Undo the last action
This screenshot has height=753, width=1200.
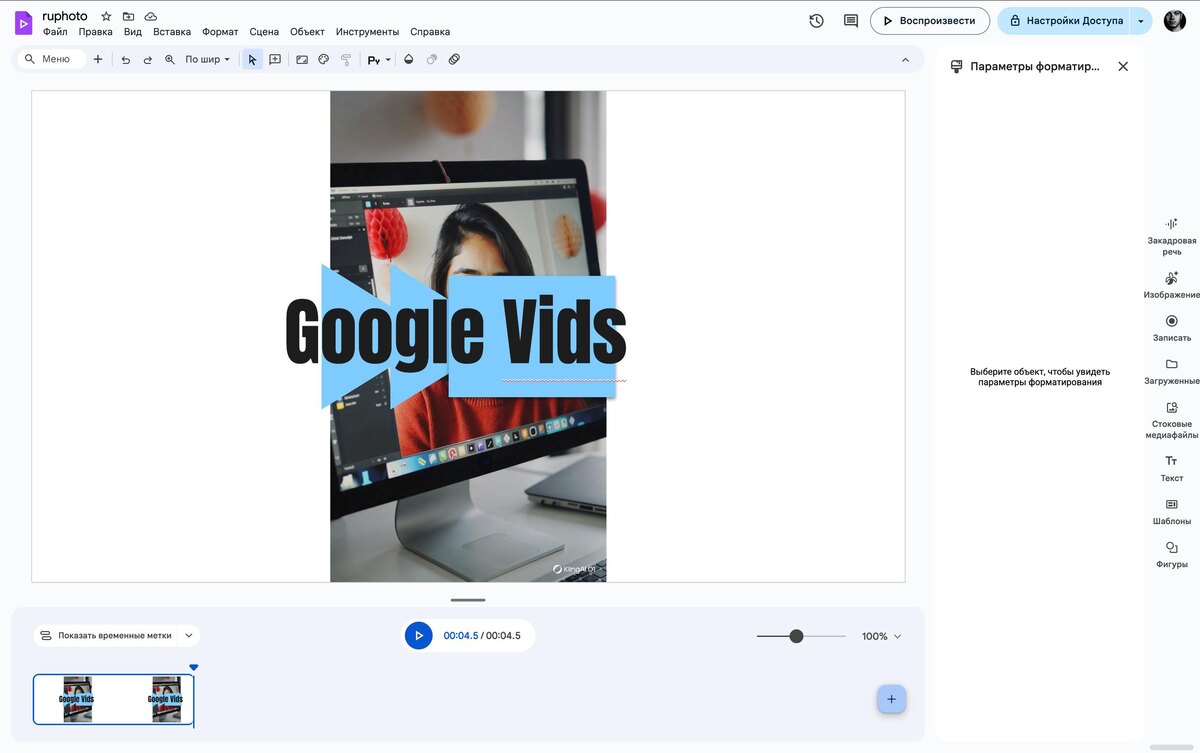click(x=126, y=60)
